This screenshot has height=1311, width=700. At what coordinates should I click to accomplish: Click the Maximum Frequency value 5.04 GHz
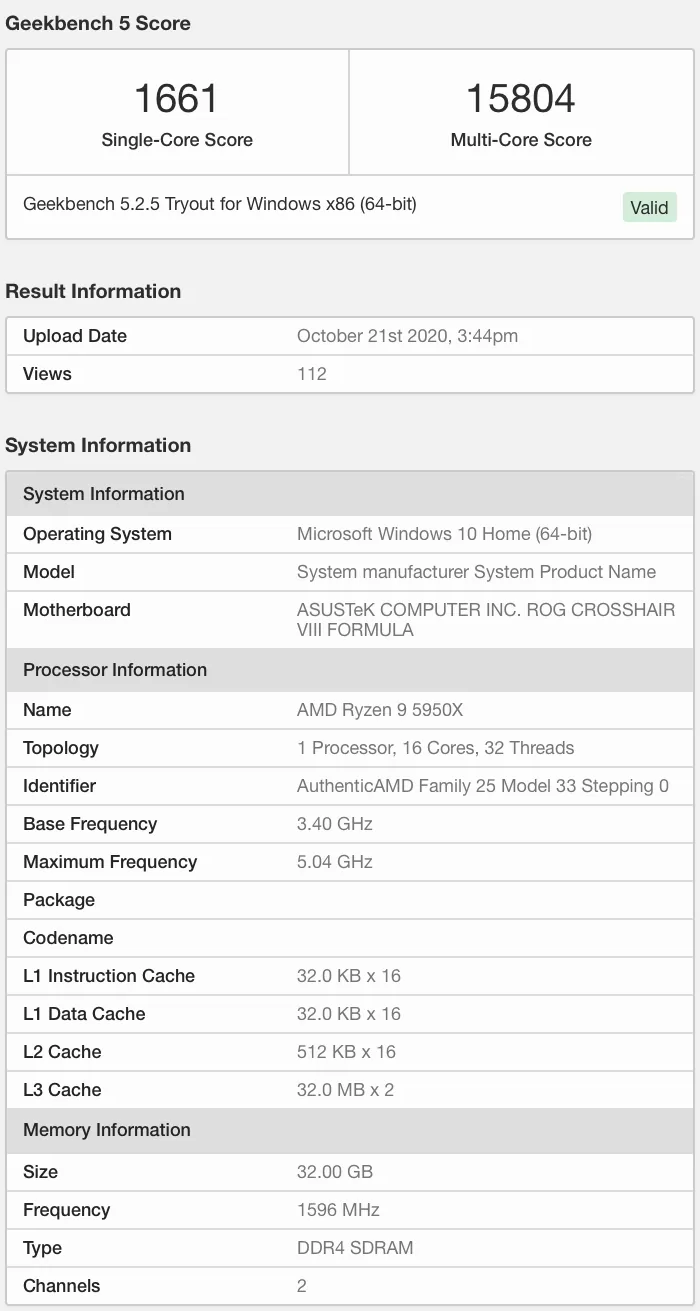click(335, 862)
